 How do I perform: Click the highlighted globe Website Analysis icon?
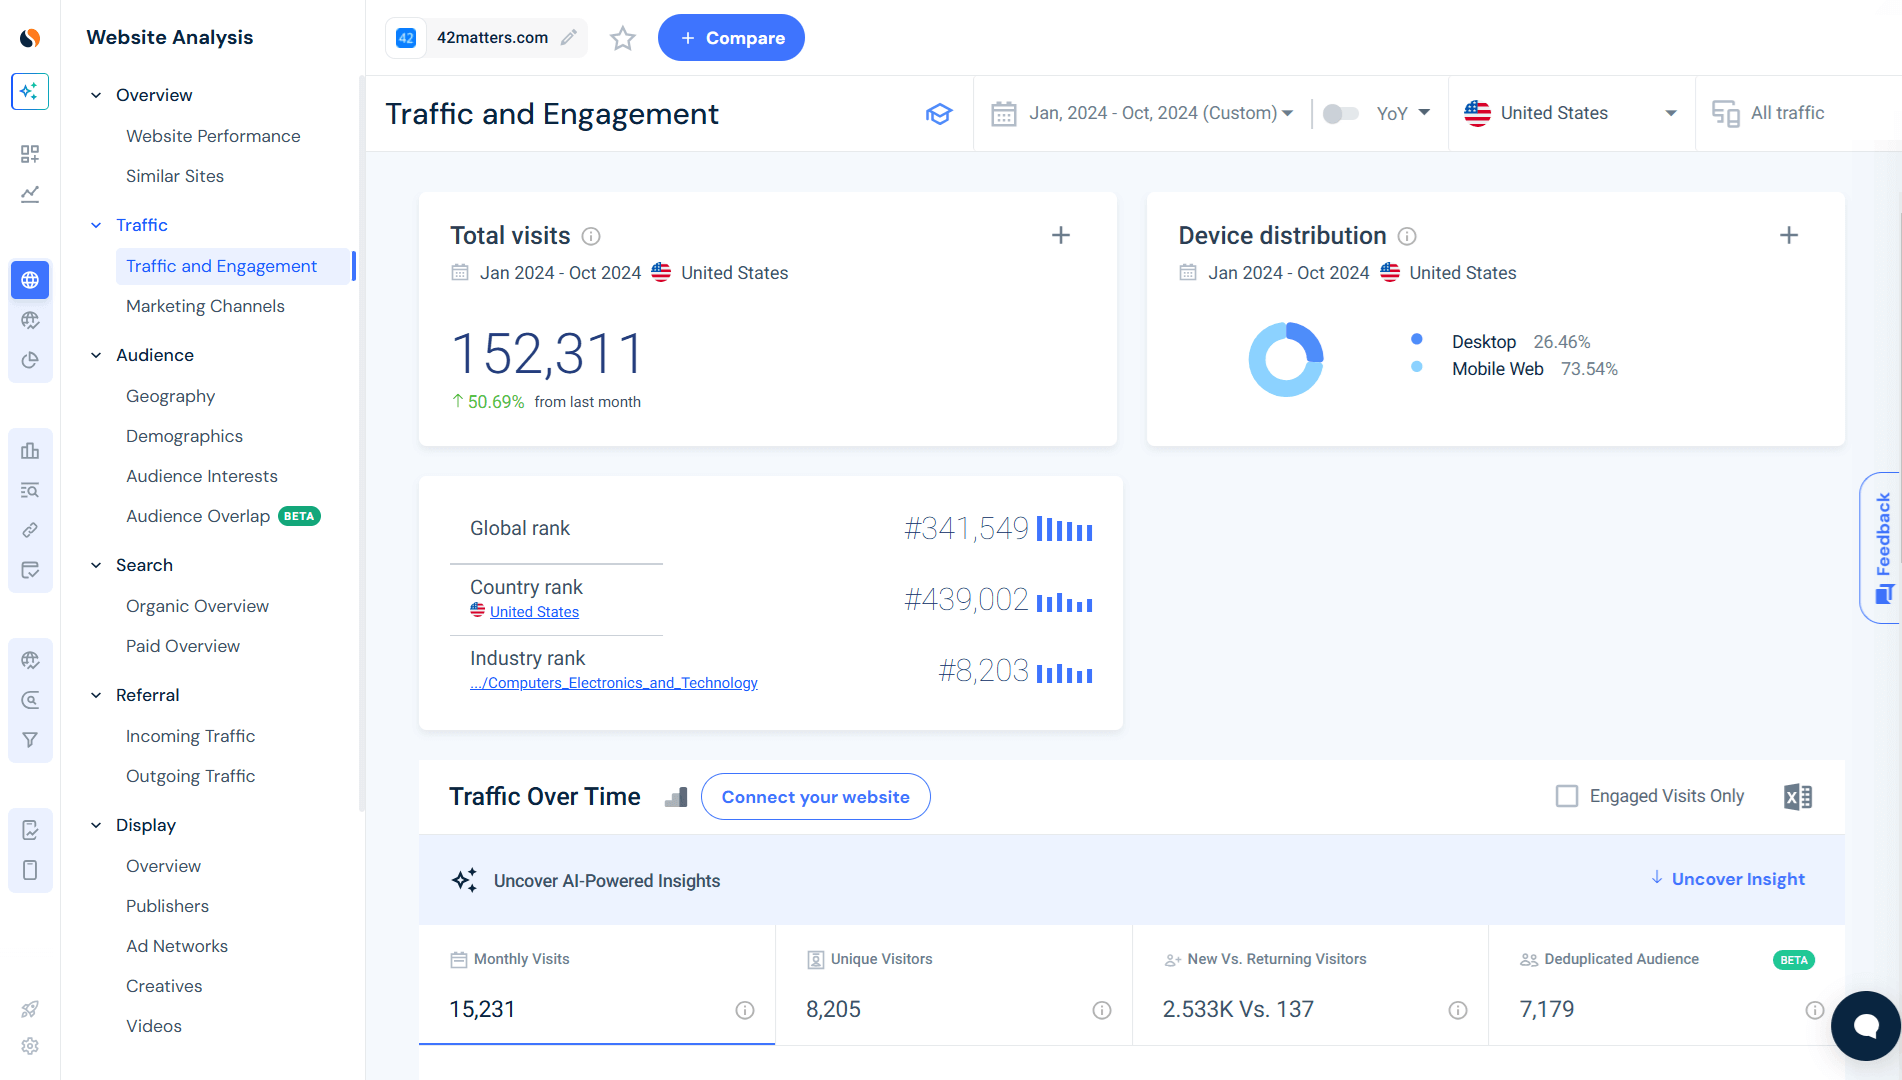(30, 280)
